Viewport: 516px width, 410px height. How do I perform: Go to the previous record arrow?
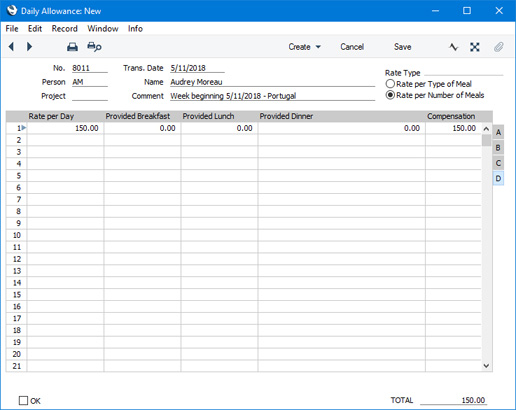tap(11, 46)
